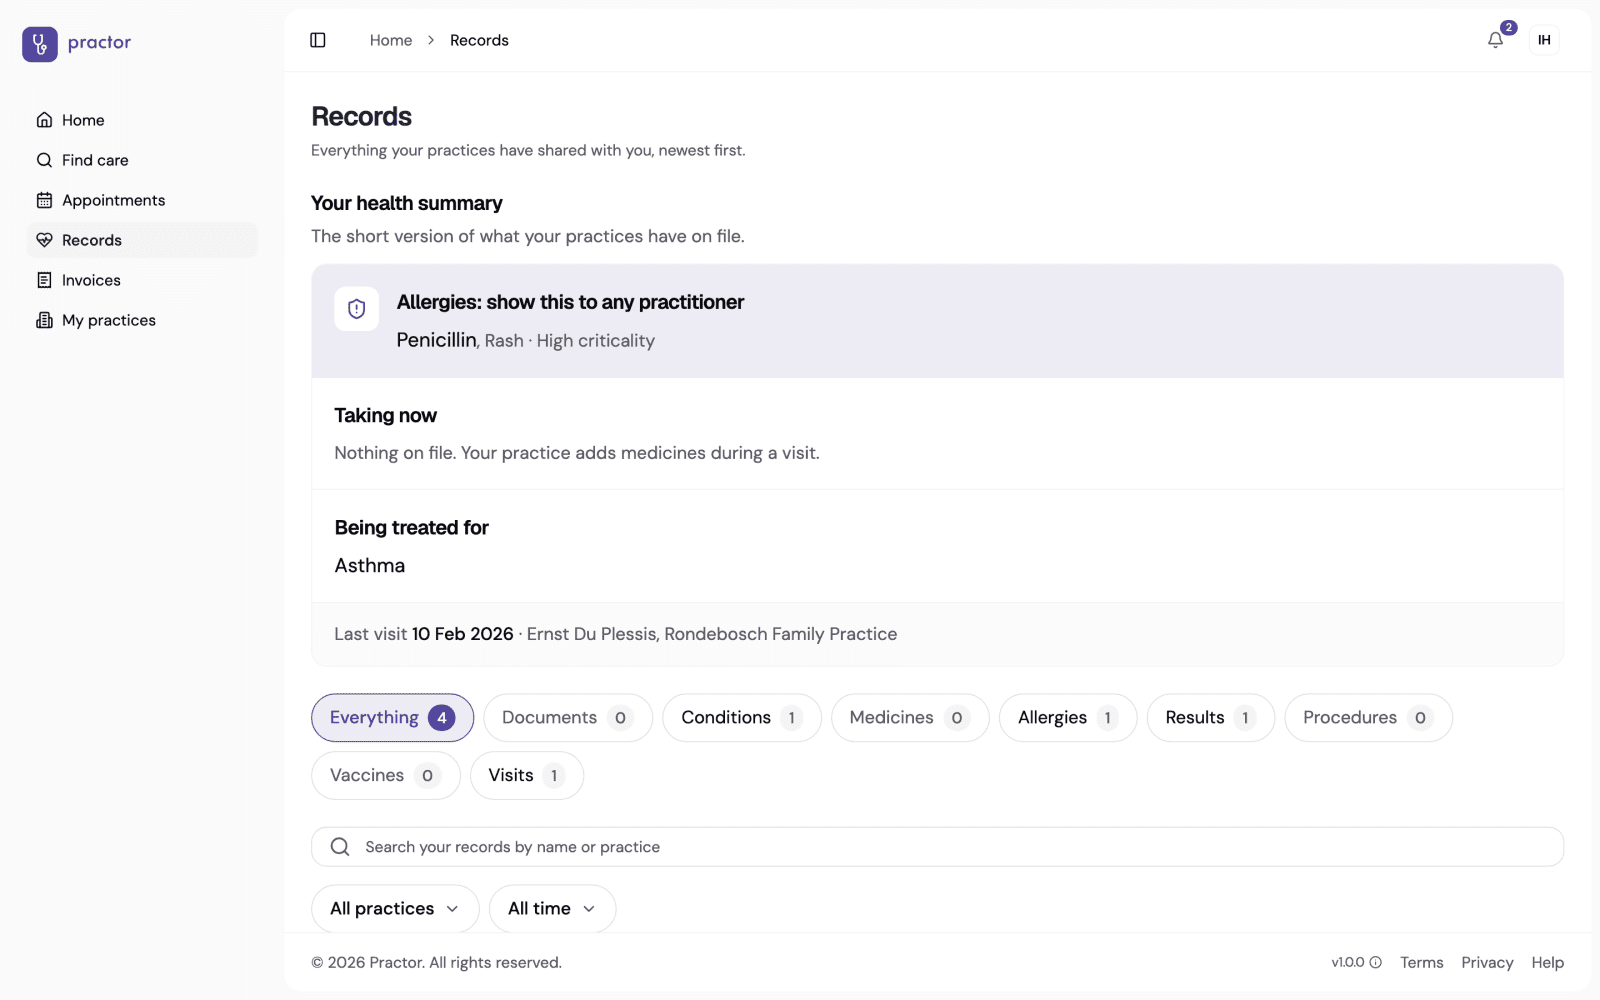This screenshot has width=1600, height=1000.
Task: Filter by Procedures chip
Action: point(1368,717)
